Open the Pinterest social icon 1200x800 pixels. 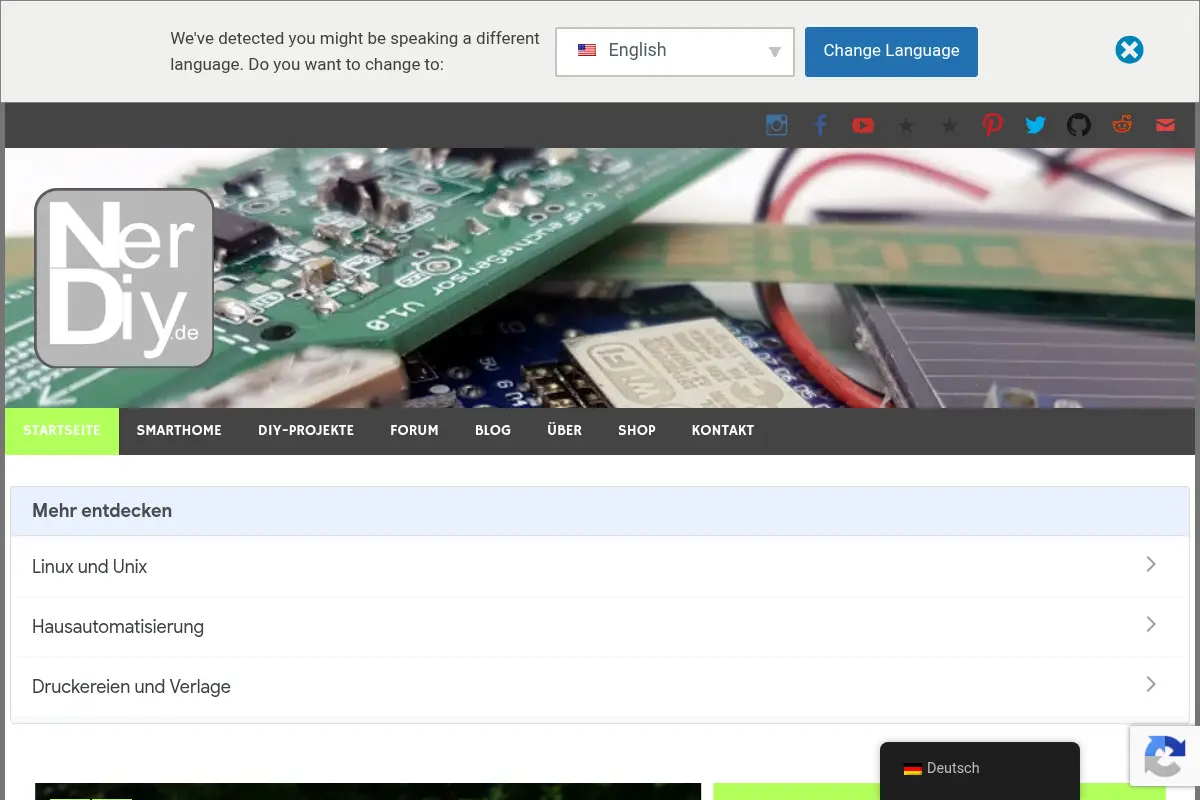(992, 125)
